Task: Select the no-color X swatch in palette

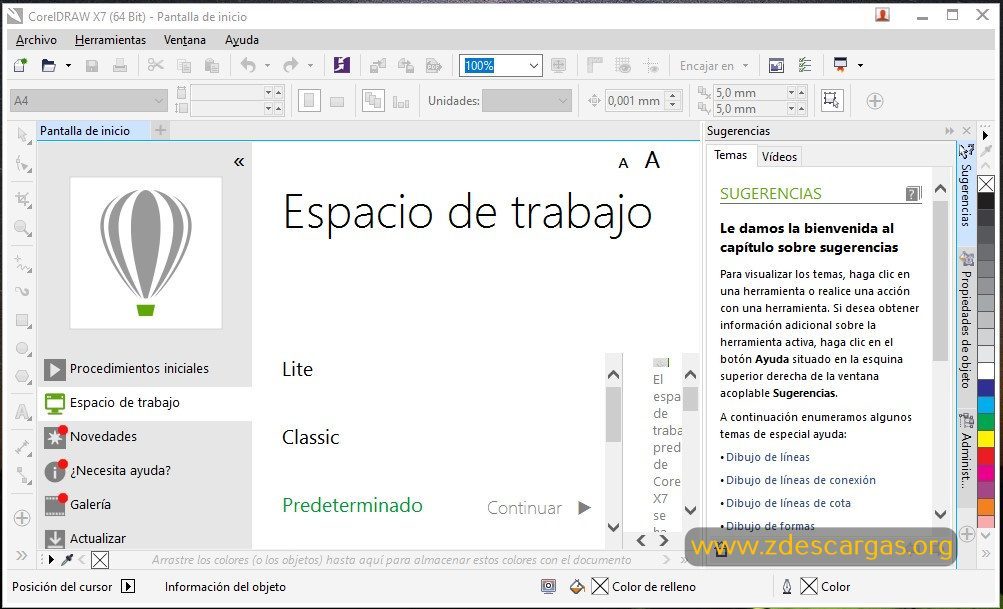Action: [986, 184]
